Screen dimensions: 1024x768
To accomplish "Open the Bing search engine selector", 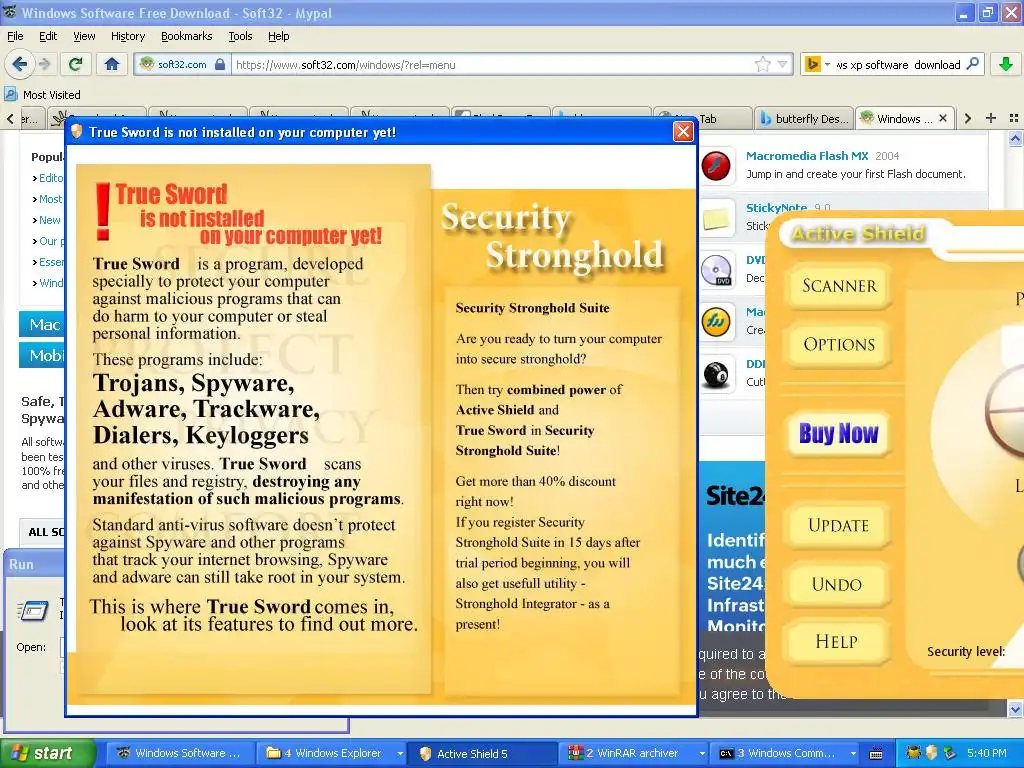I will [x=817, y=65].
